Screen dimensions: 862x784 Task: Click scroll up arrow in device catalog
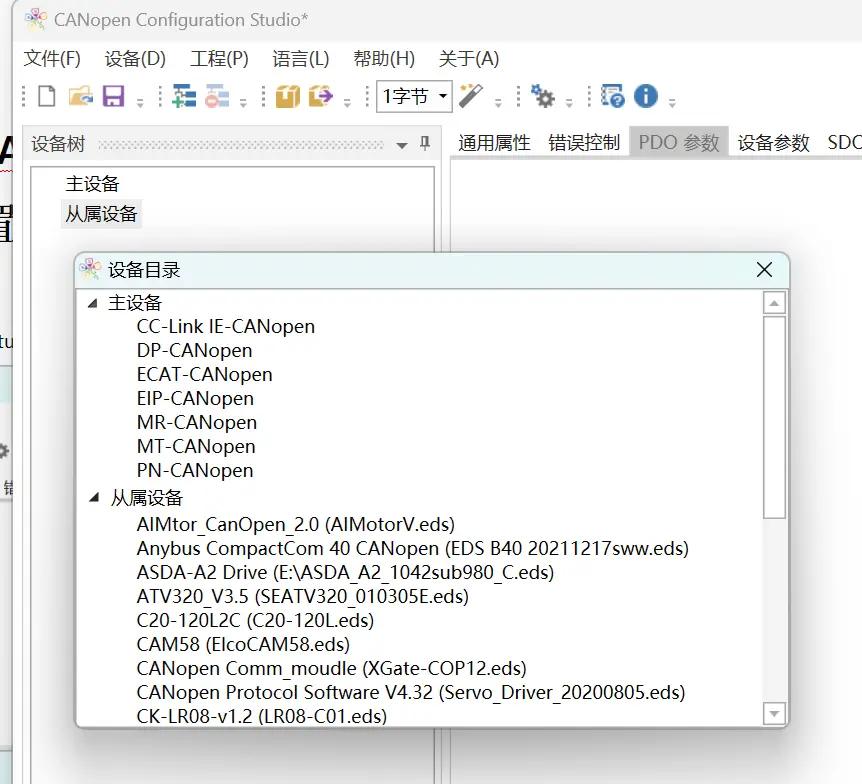pyautogui.click(x=774, y=303)
